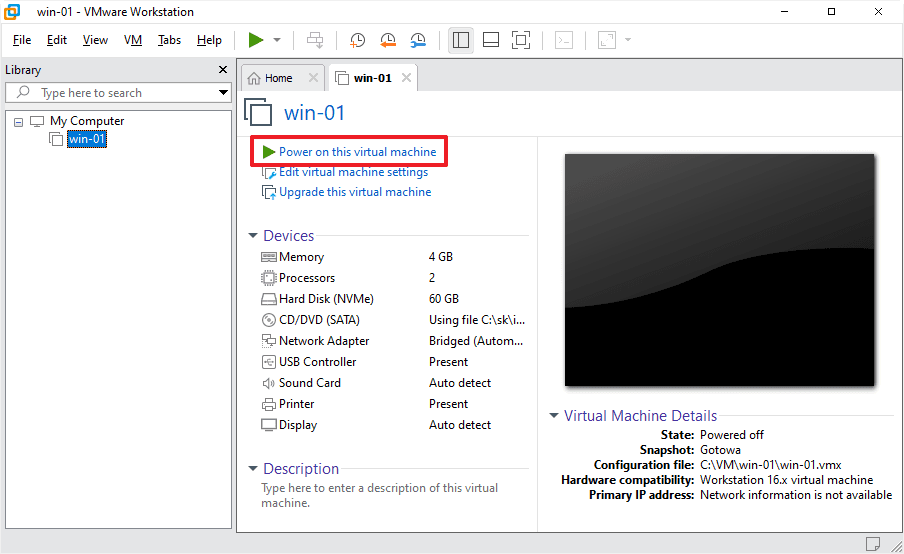This screenshot has width=904, height=554.
Task: Collapse the My Computer tree node
Action: 19,121
